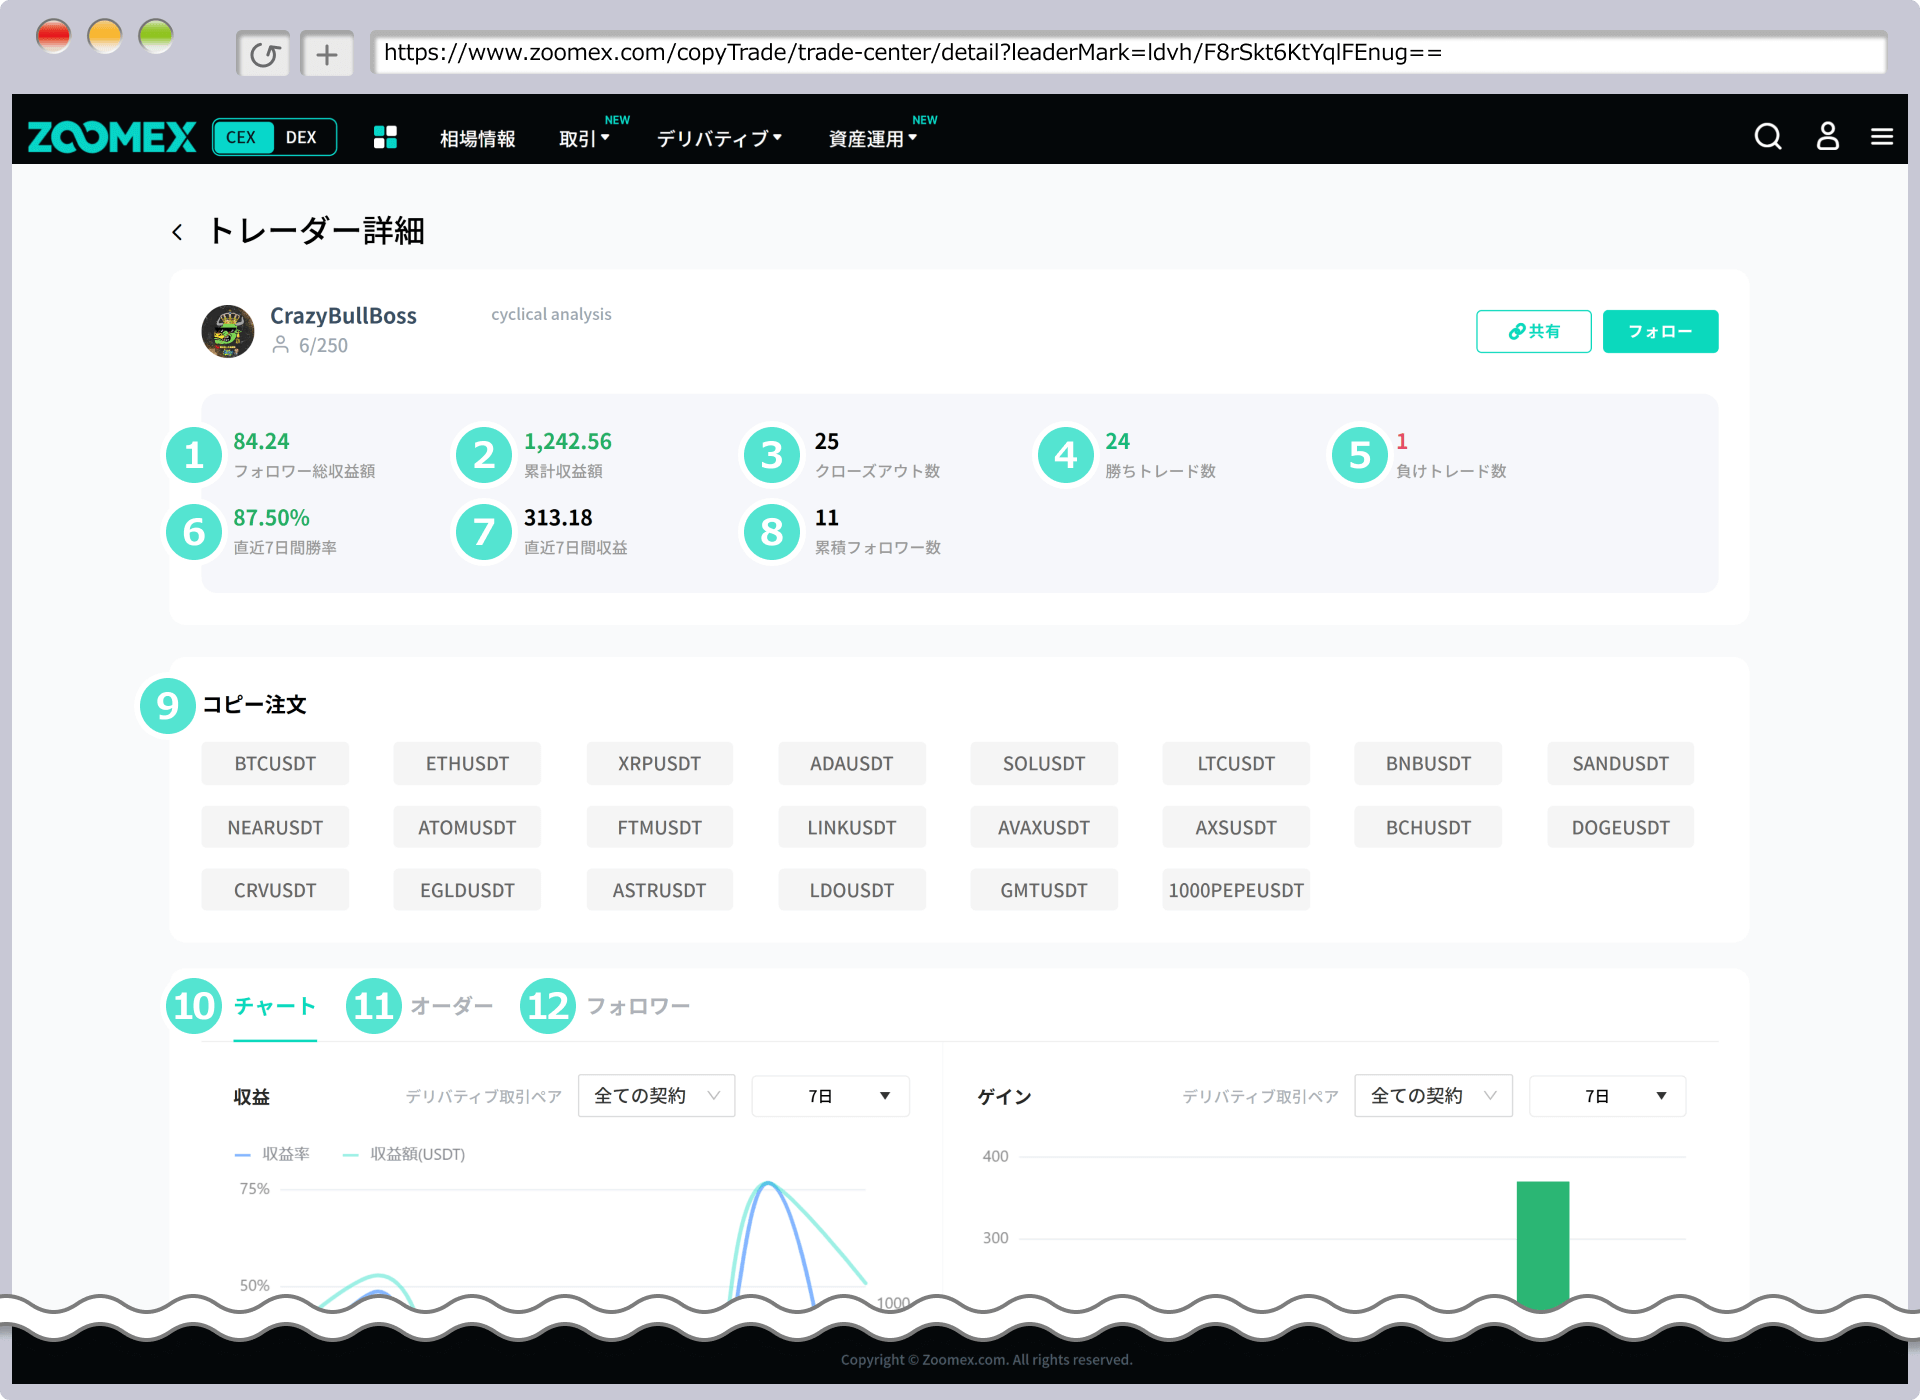
Task: Select the AVAXUSDT pair chip
Action: (x=1044, y=828)
